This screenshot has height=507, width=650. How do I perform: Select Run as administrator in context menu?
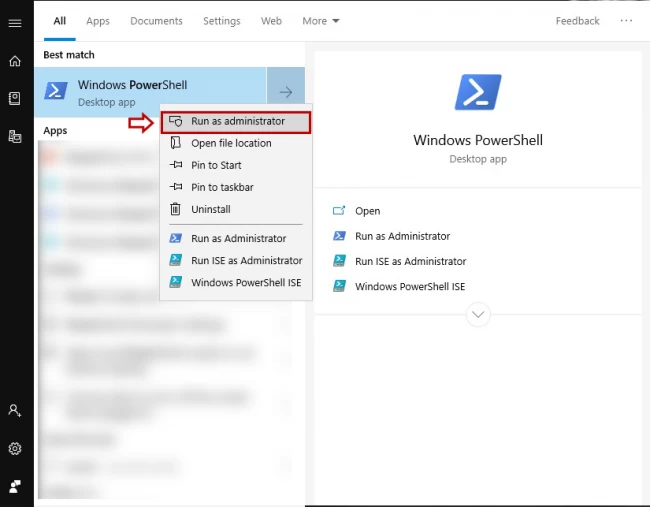coord(237,121)
